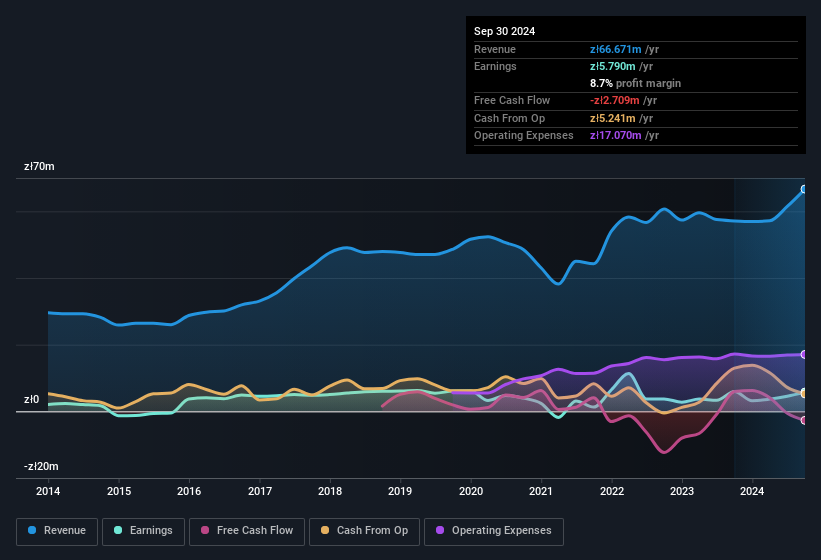Click the Free Cash Flow label in tooltip
The height and width of the screenshot is (560, 821).
tap(512, 100)
